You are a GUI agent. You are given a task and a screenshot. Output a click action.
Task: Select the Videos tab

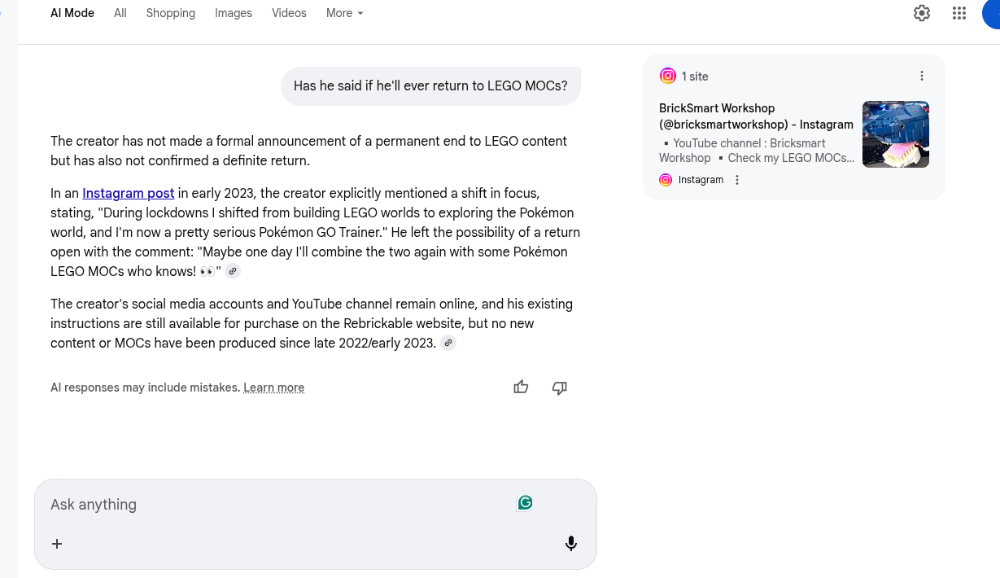pyautogui.click(x=289, y=13)
